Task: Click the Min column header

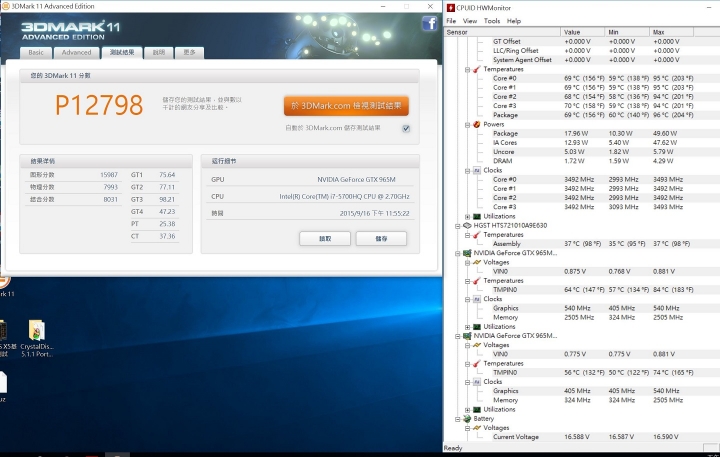Action: 627,32
